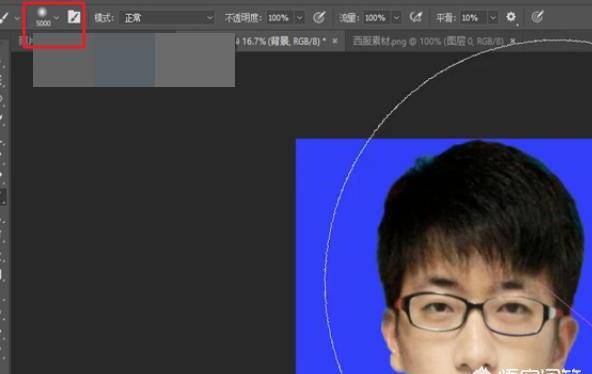Viewport: 592px width, 374px height.
Task: Expand the flow slider dropdown arrow
Action: point(396,18)
